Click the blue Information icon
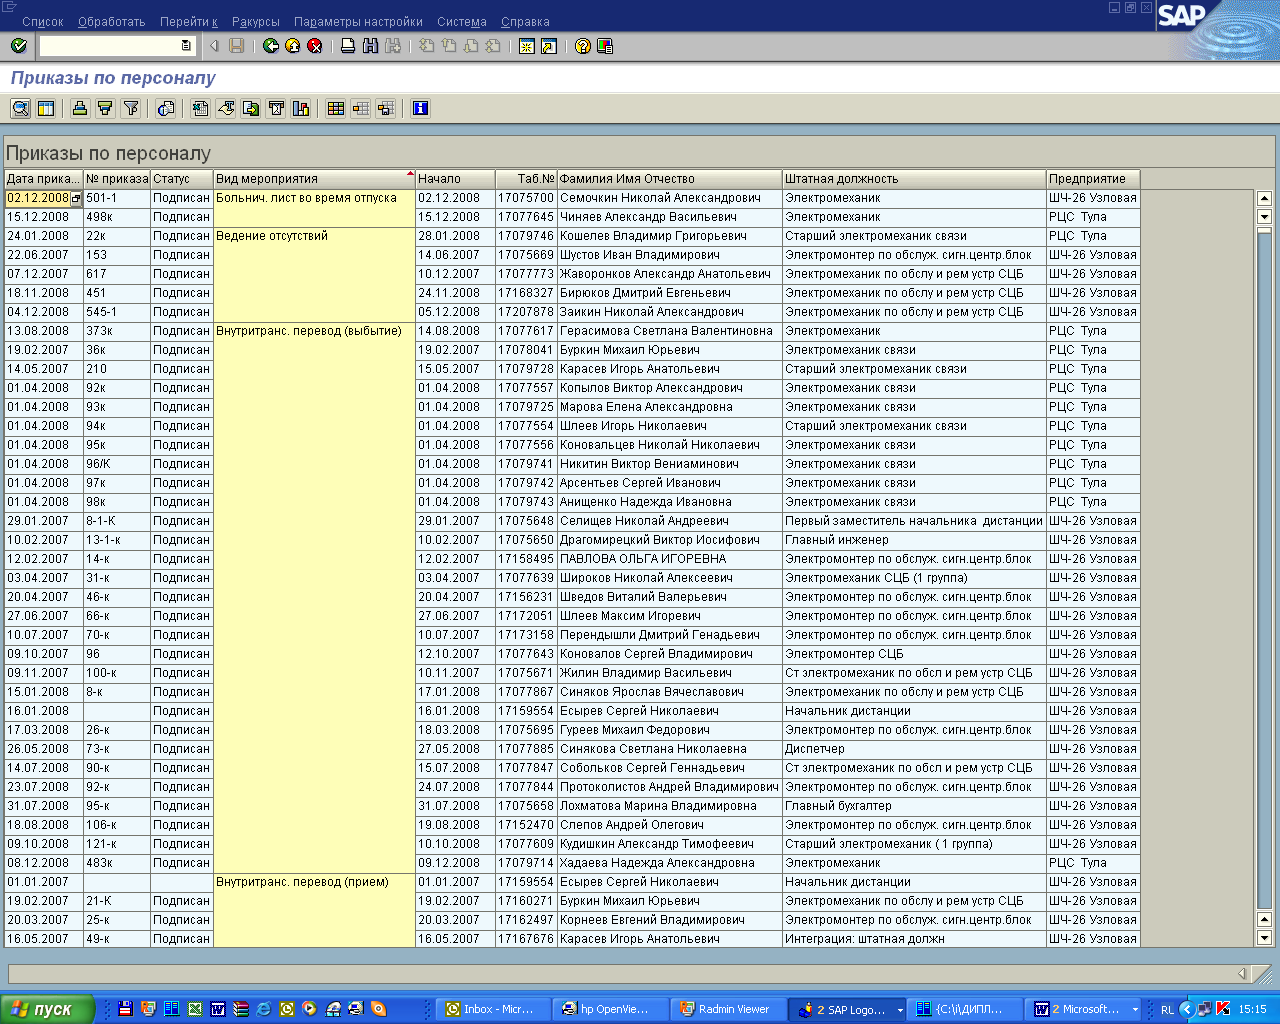The width and height of the screenshot is (1280, 1024). (420, 108)
